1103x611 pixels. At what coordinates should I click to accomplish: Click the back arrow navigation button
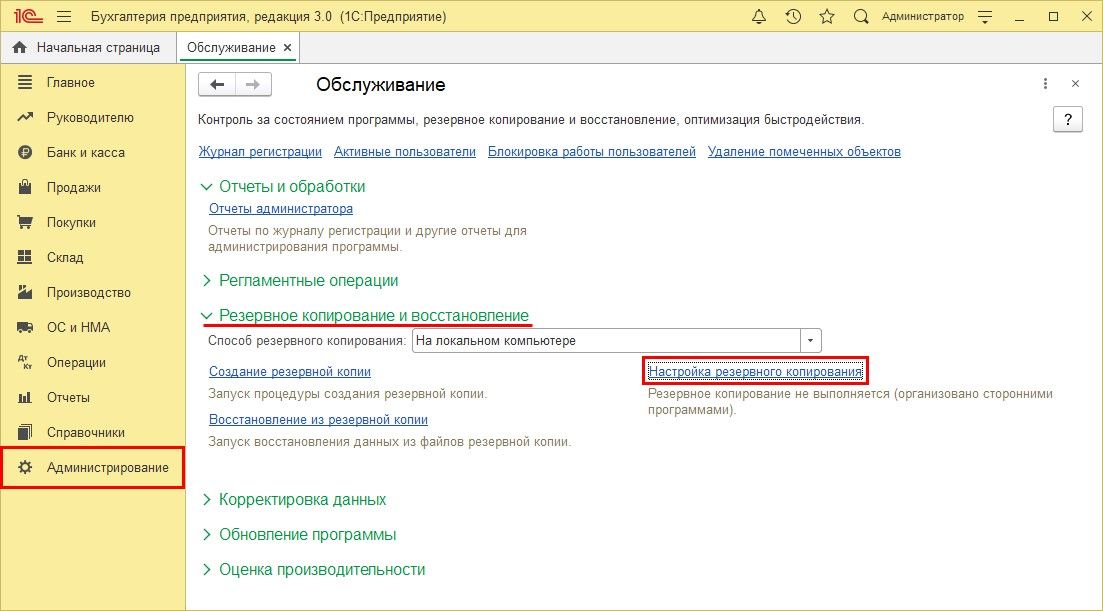tap(217, 85)
